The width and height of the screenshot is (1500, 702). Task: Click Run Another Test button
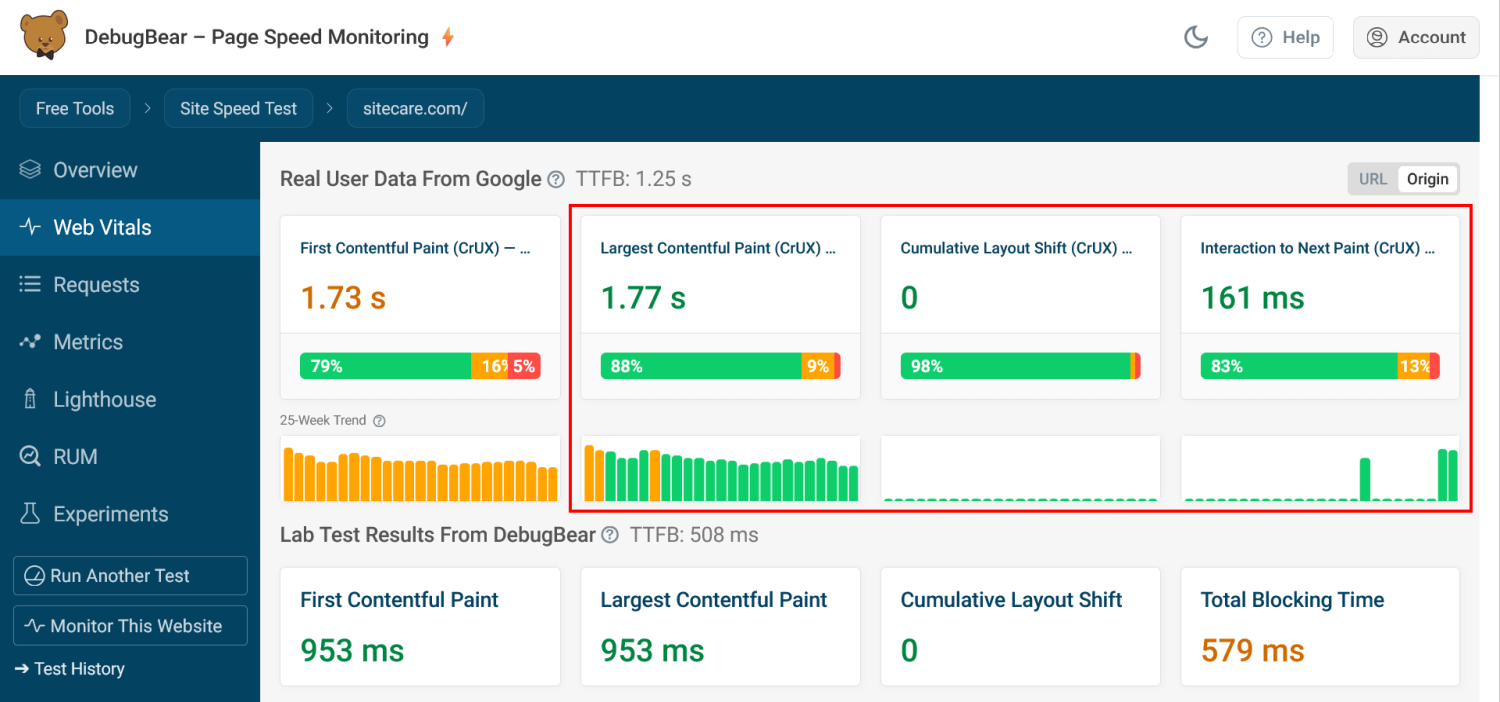click(130, 576)
